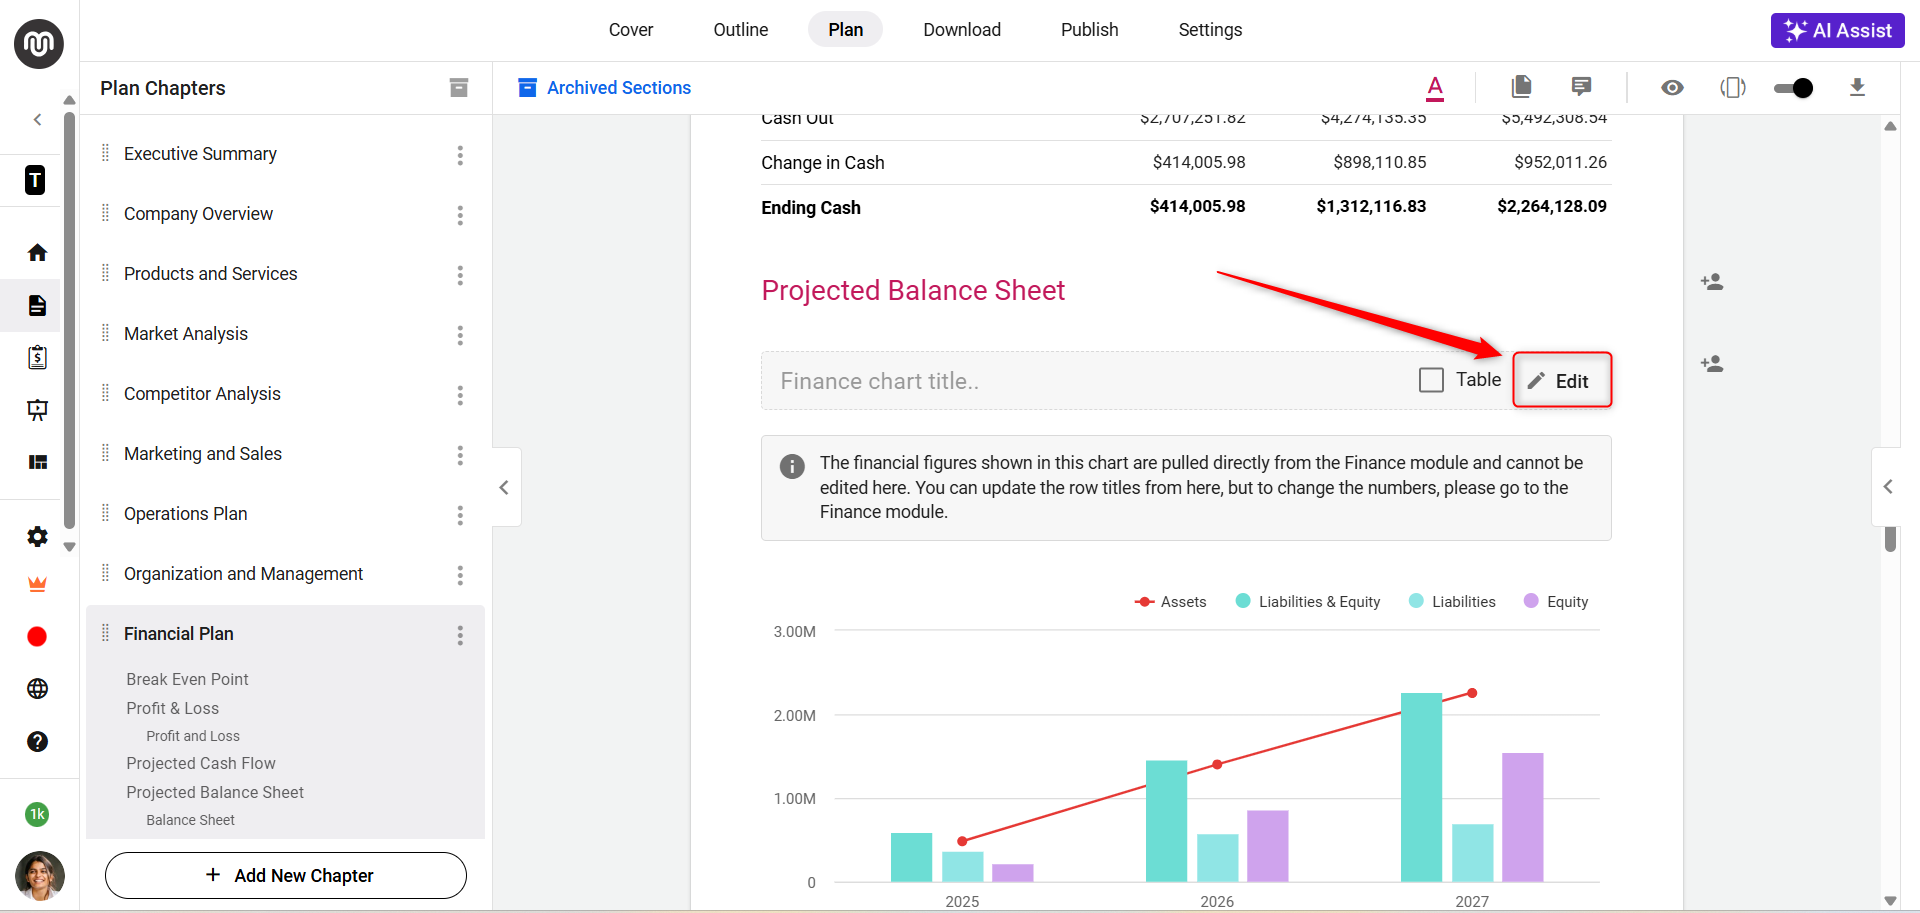Open the Download tab
The image size is (1920, 913).
point(962,30)
